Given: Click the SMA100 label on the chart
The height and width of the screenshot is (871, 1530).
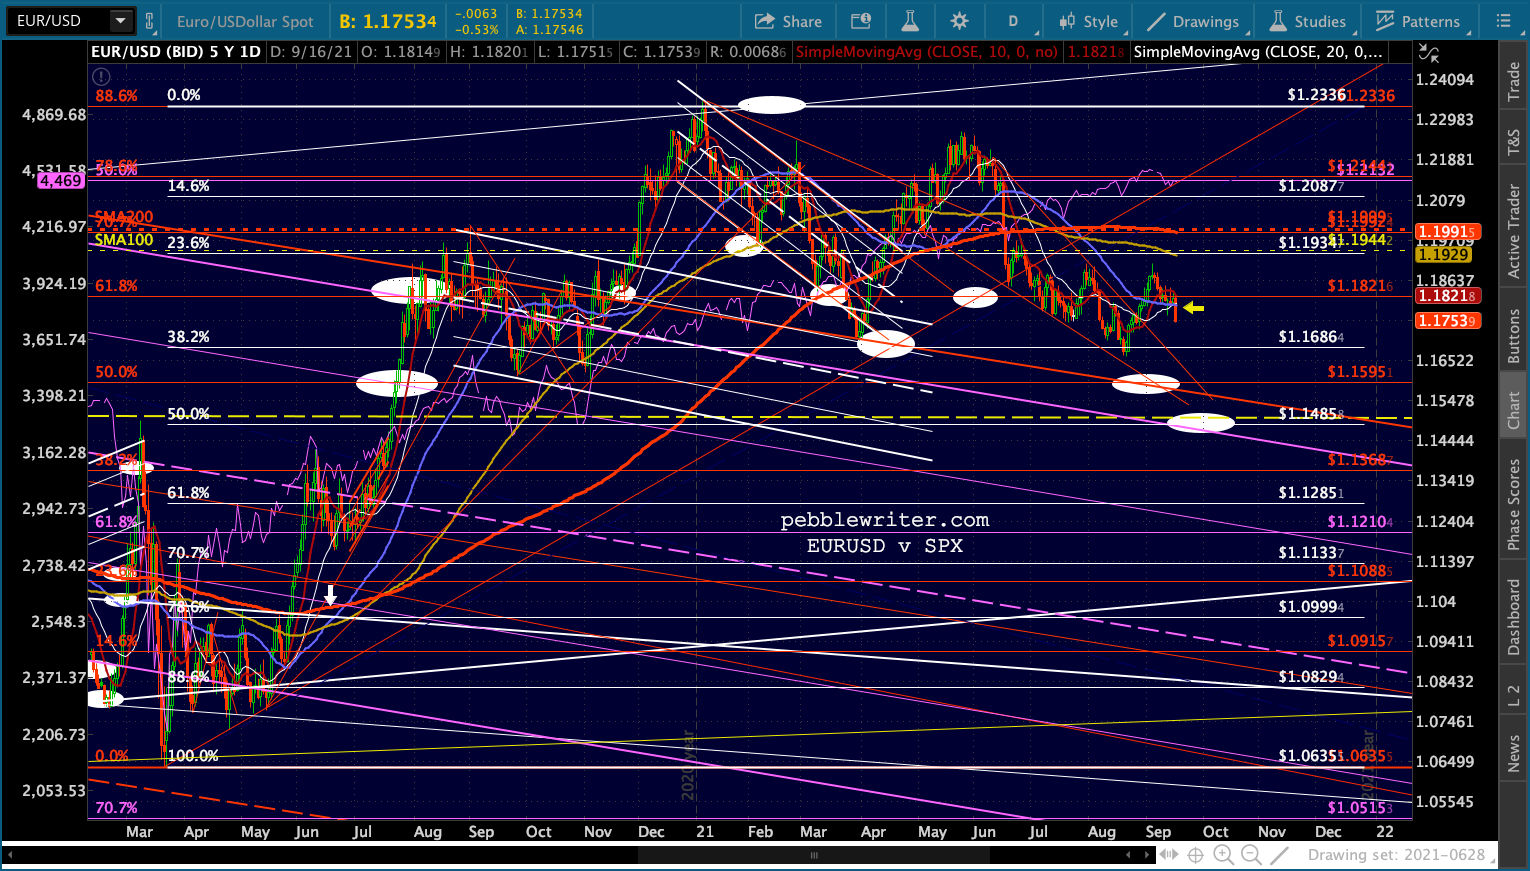Looking at the screenshot, I should coord(124,240).
